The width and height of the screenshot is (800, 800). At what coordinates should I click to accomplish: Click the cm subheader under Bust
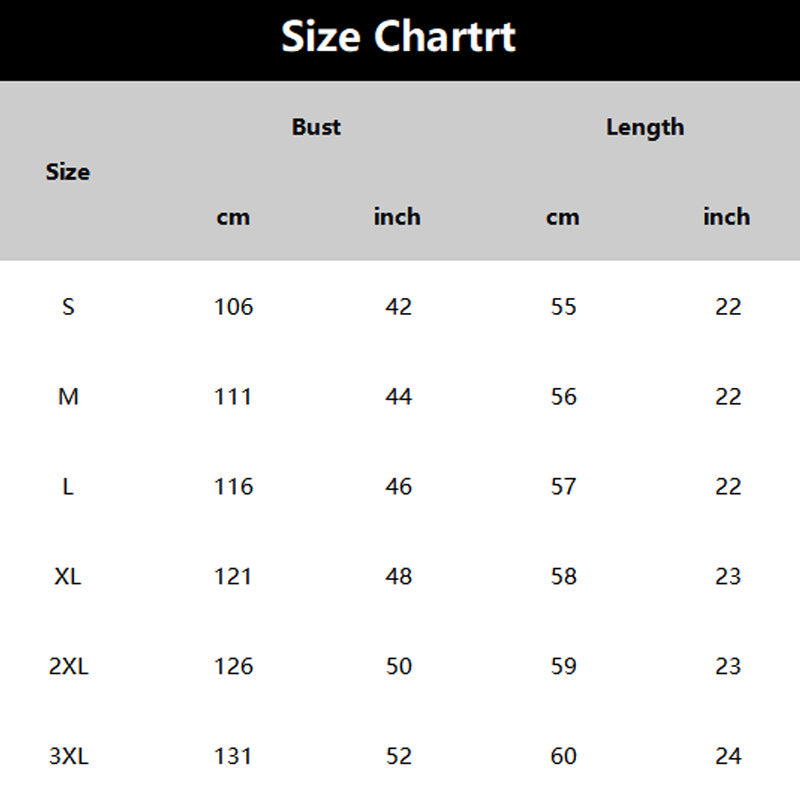click(x=233, y=217)
